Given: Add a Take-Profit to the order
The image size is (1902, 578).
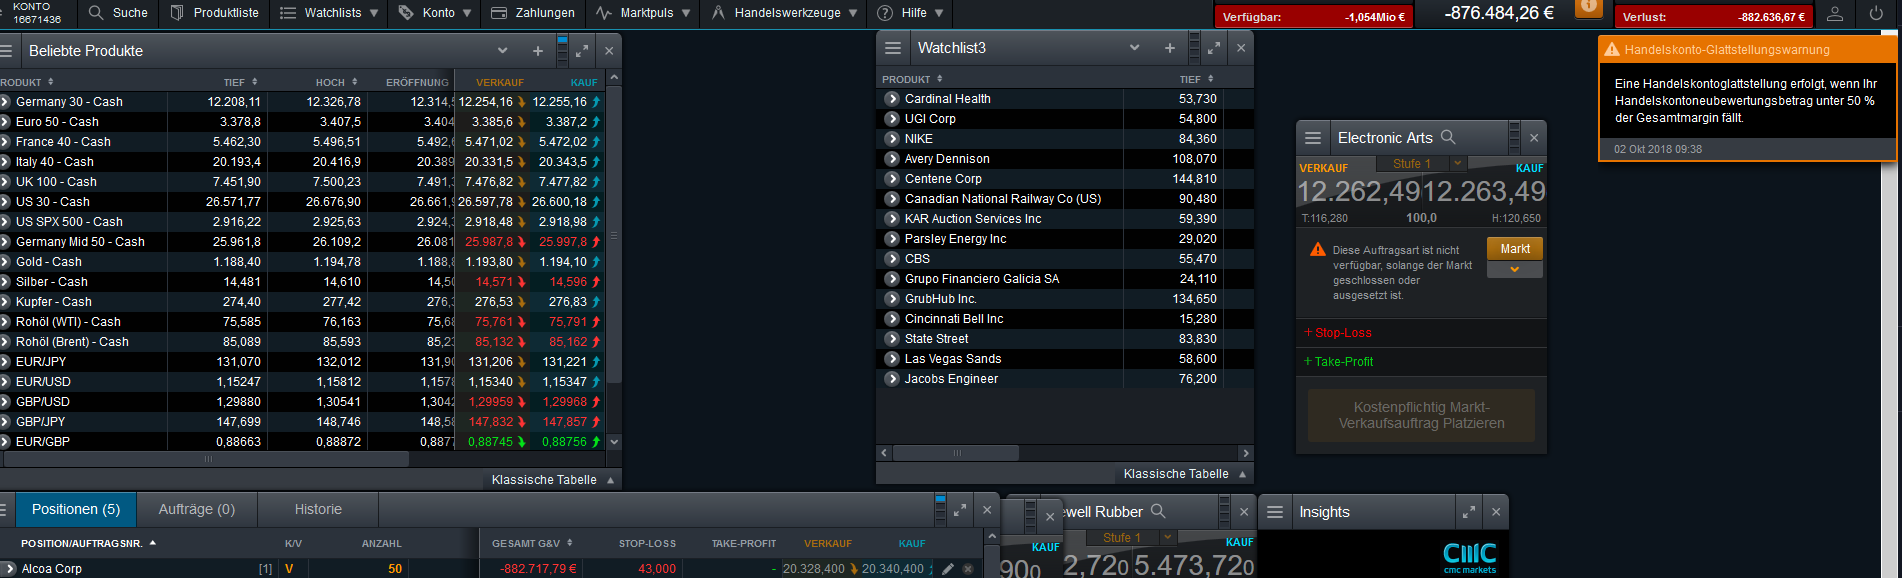Looking at the screenshot, I should point(1338,362).
